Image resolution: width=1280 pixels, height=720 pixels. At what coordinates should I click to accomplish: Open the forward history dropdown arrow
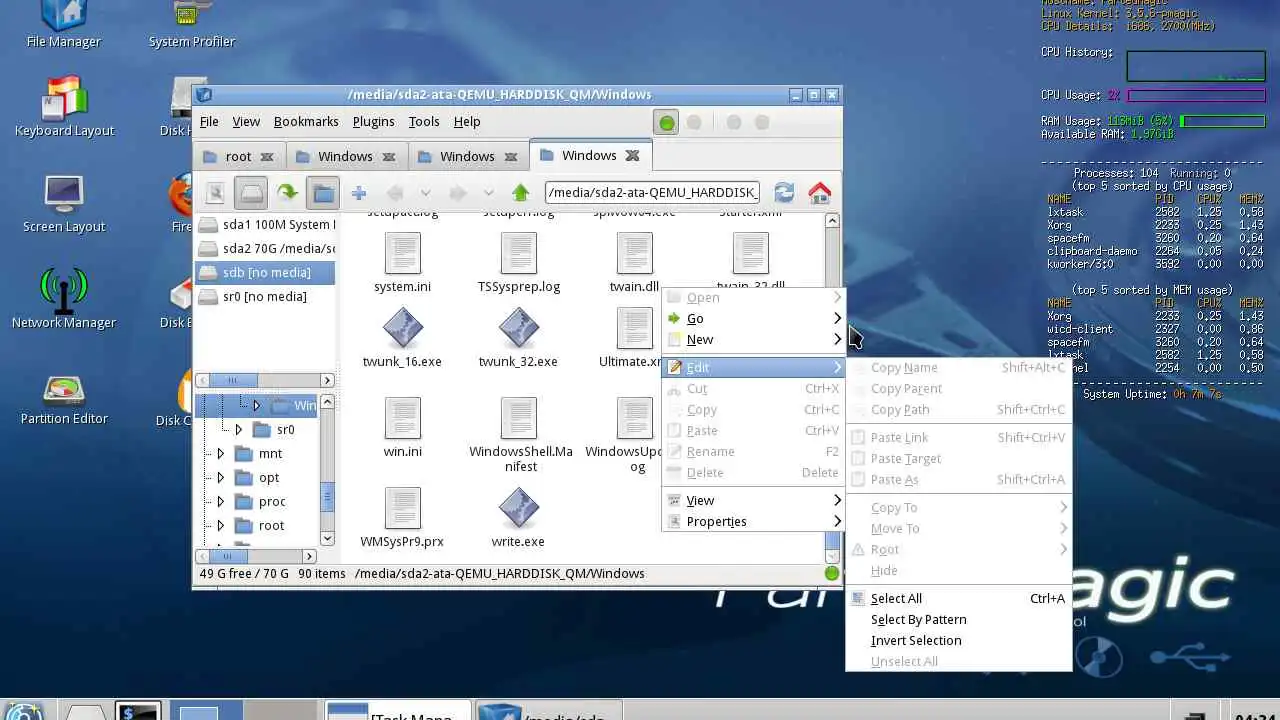(x=488, y=193)
